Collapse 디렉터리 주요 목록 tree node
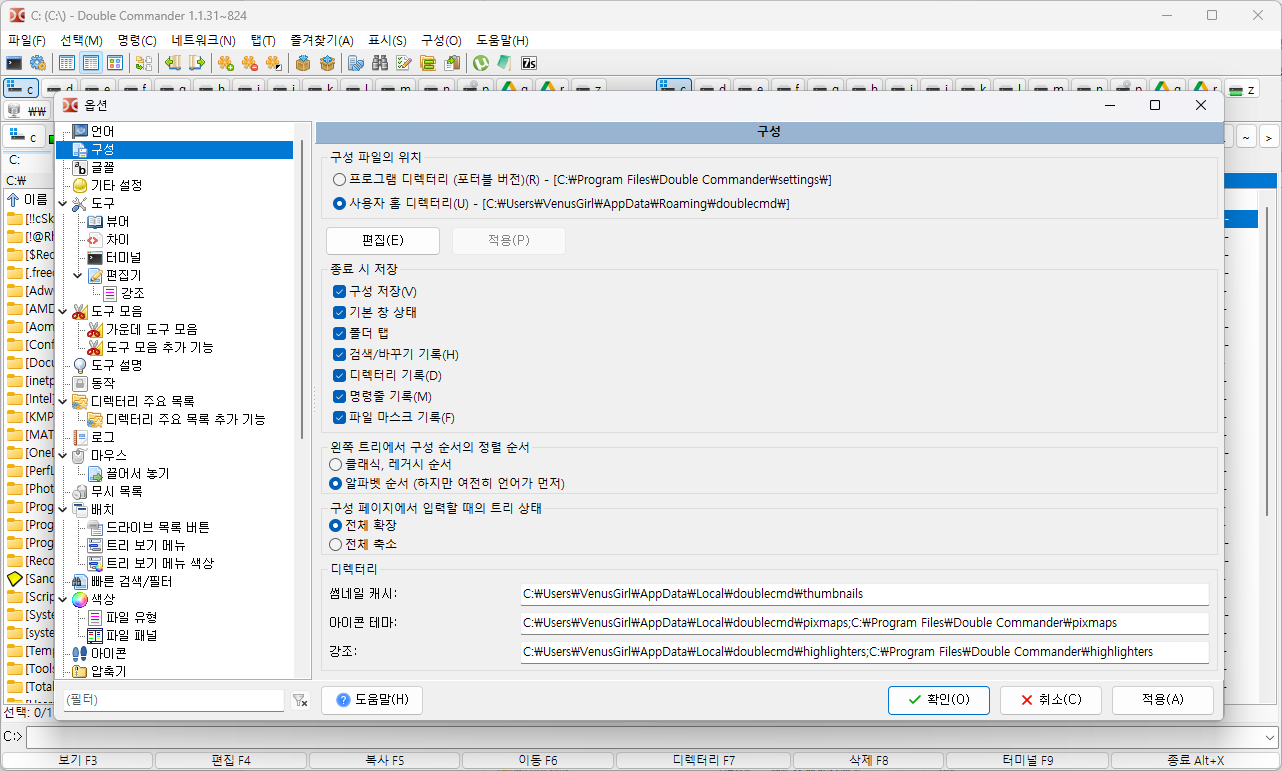The width and height of the screenshot is (1282, 771). click(63, 401)
